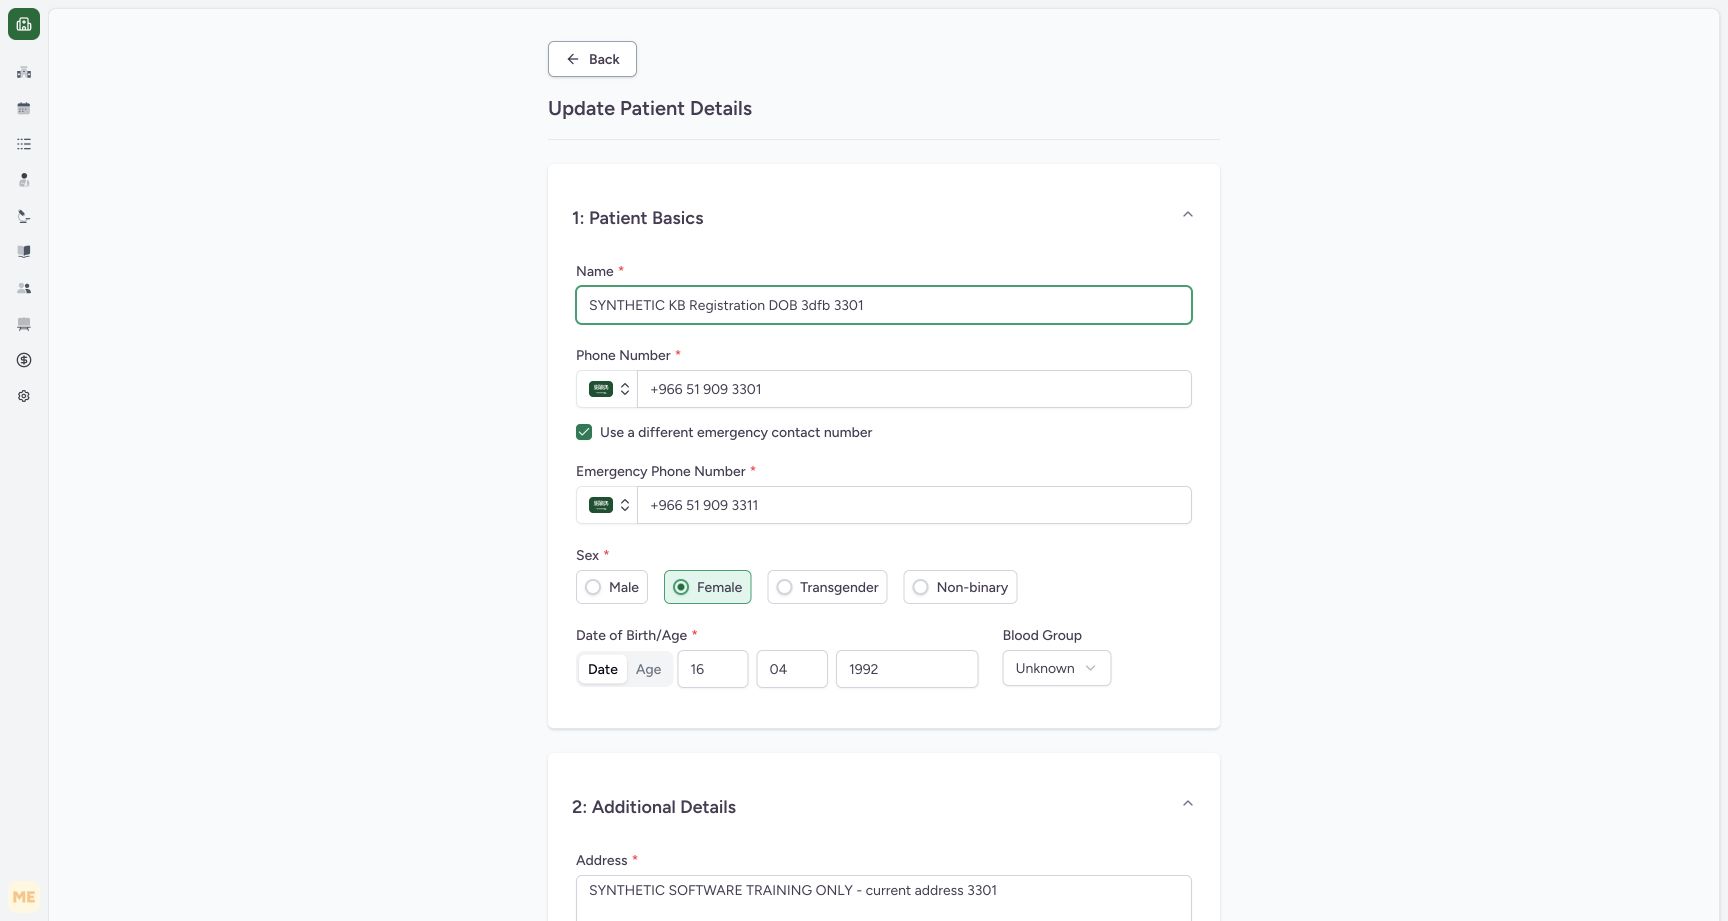Image resolution: width=1728 pixels, height=921 pixels.
Task: Go Back to previous page
Action: tap(592, 59)
